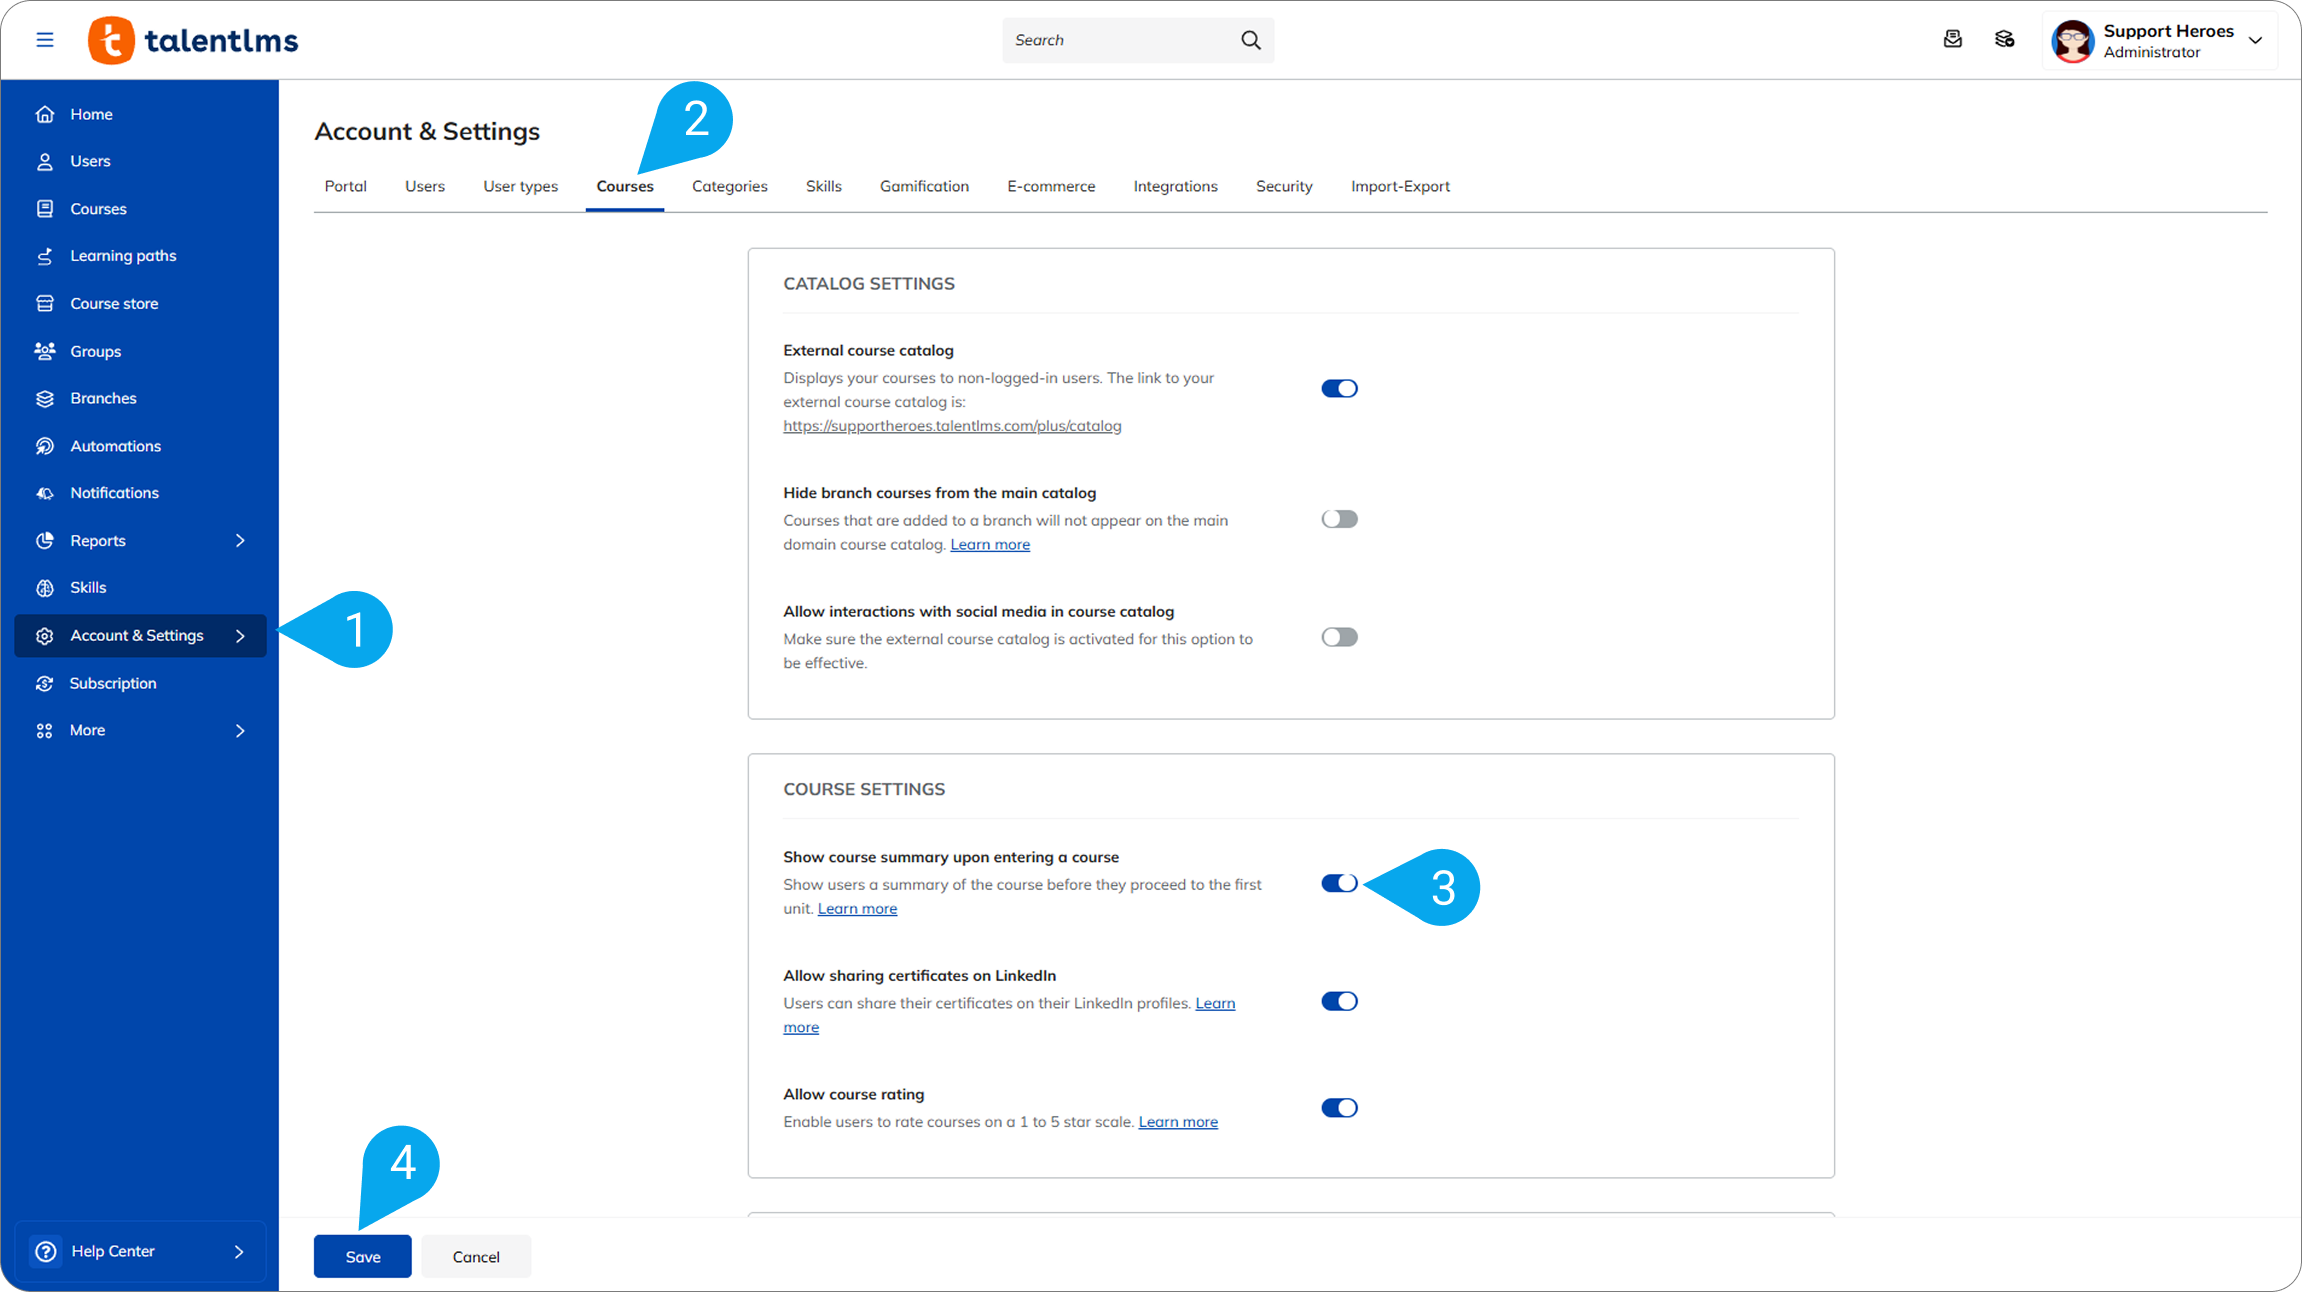
Task: Open the external catalog URL link
Action: point(951,426)
